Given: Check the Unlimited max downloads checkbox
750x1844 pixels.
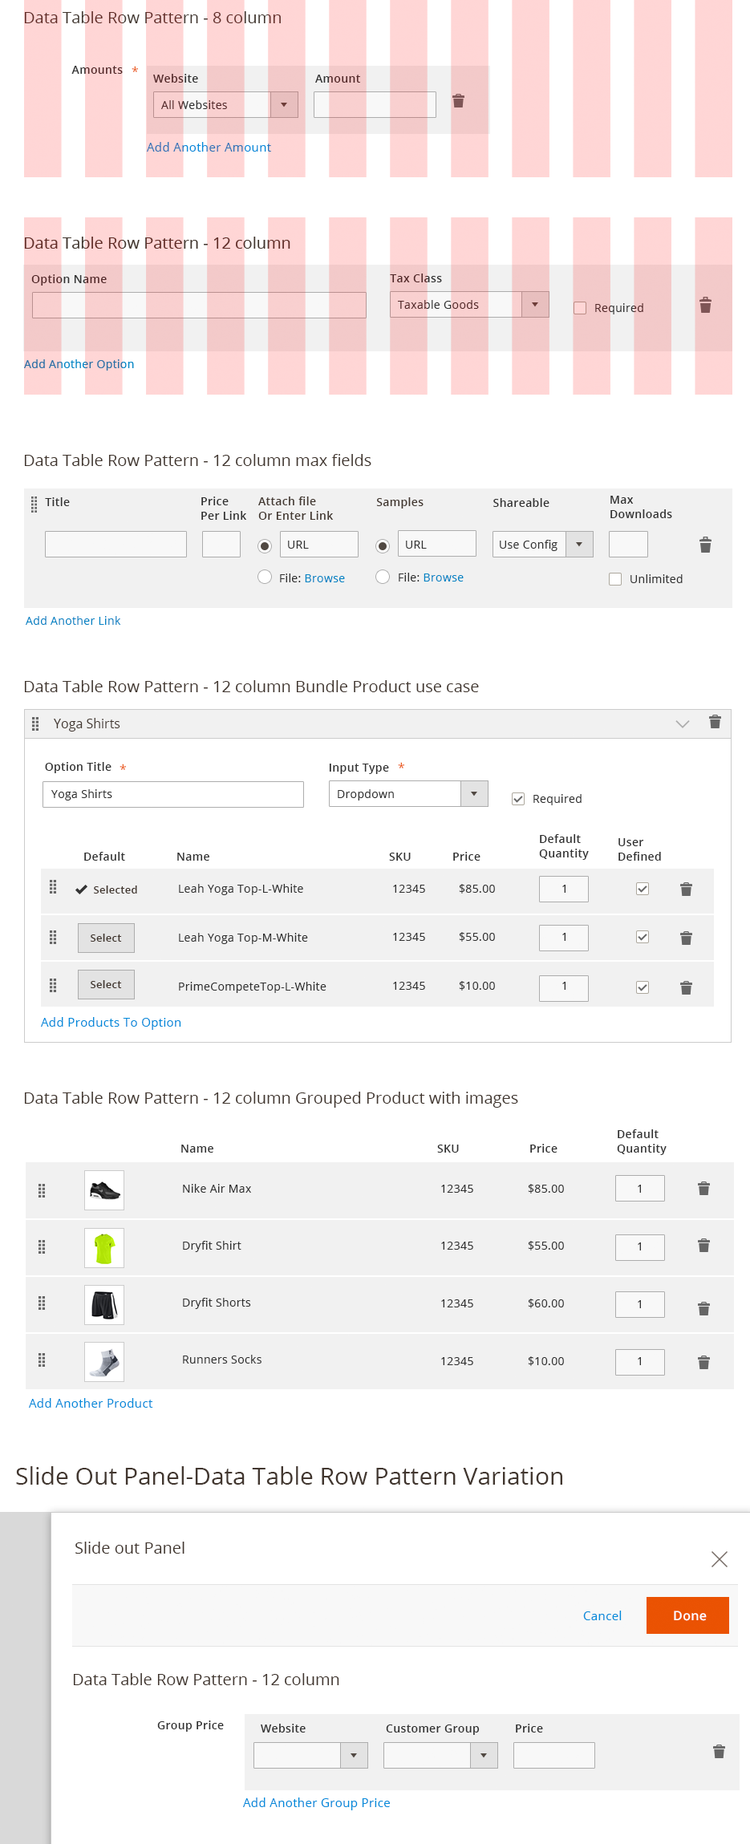Looking at the screenshot, I should pyautogui.click(x=615, y=579).
